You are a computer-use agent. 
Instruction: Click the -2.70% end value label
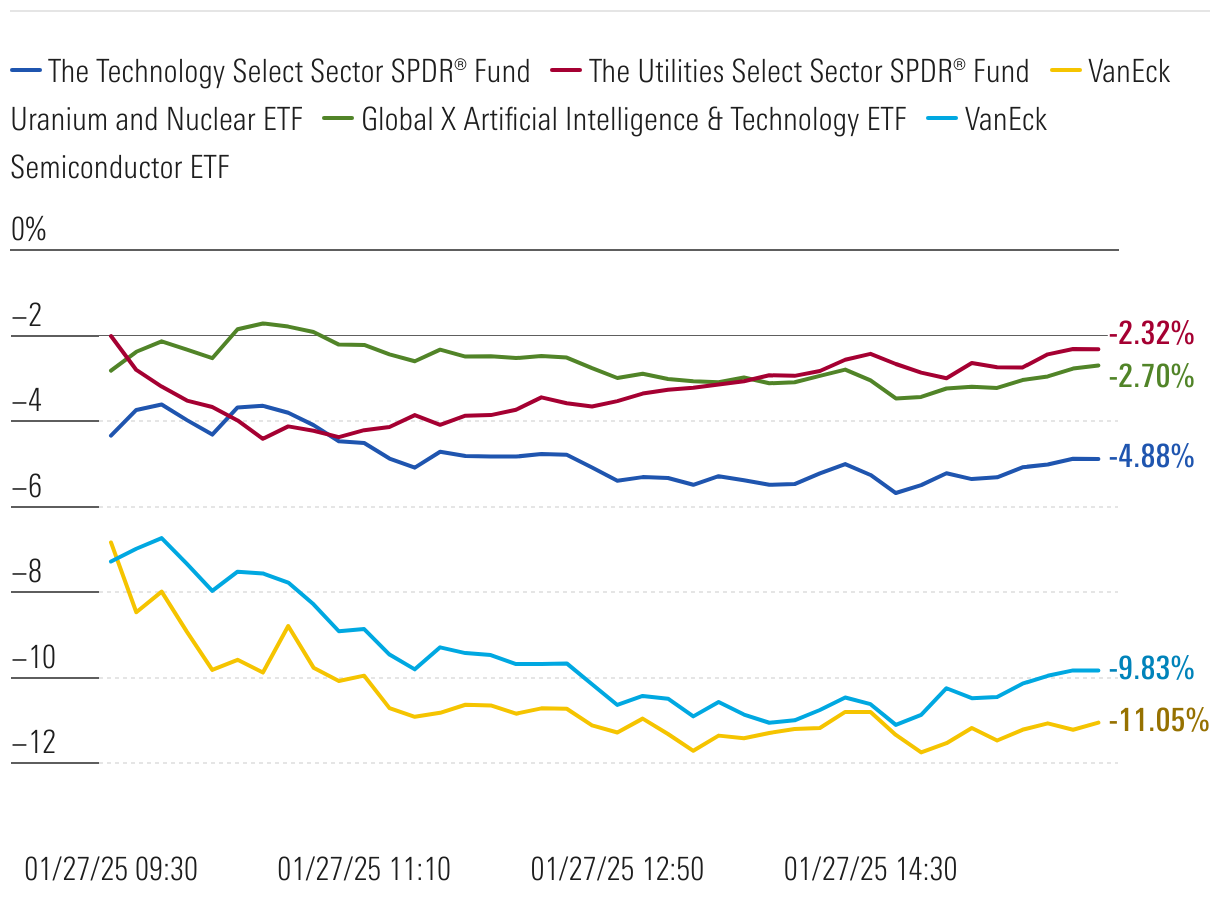pos(1151,377)
